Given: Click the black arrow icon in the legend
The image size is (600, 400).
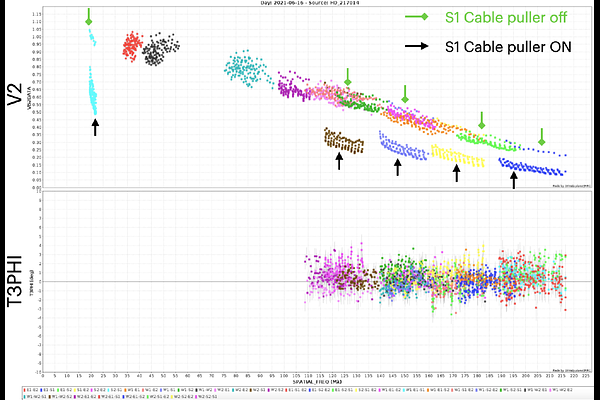Looking at the screenshot, I should click(420, 47).
